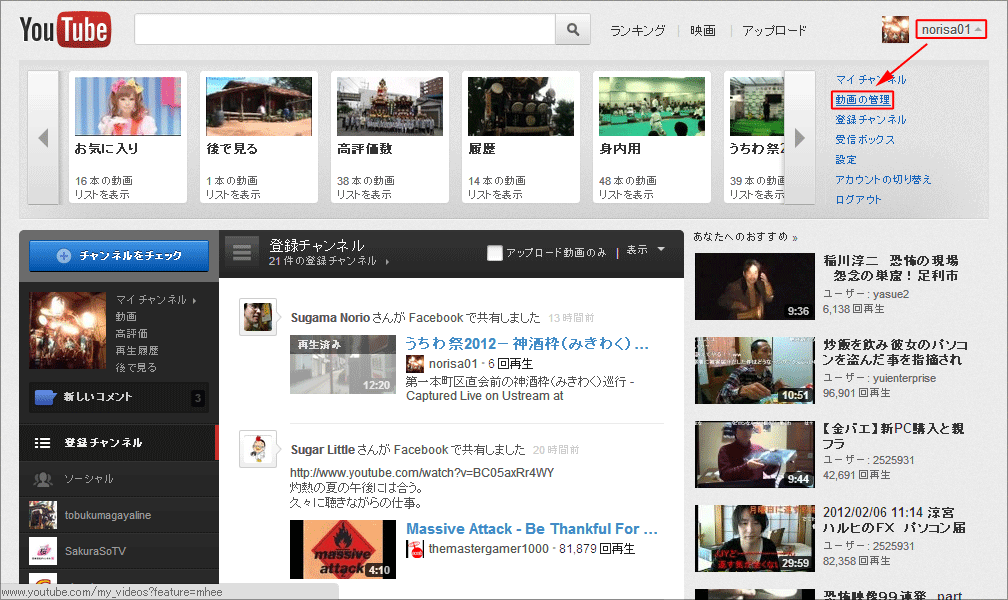Click the YouTube search input field
The width and height of the screenshot is (1008, 600).
coord(345,30)
